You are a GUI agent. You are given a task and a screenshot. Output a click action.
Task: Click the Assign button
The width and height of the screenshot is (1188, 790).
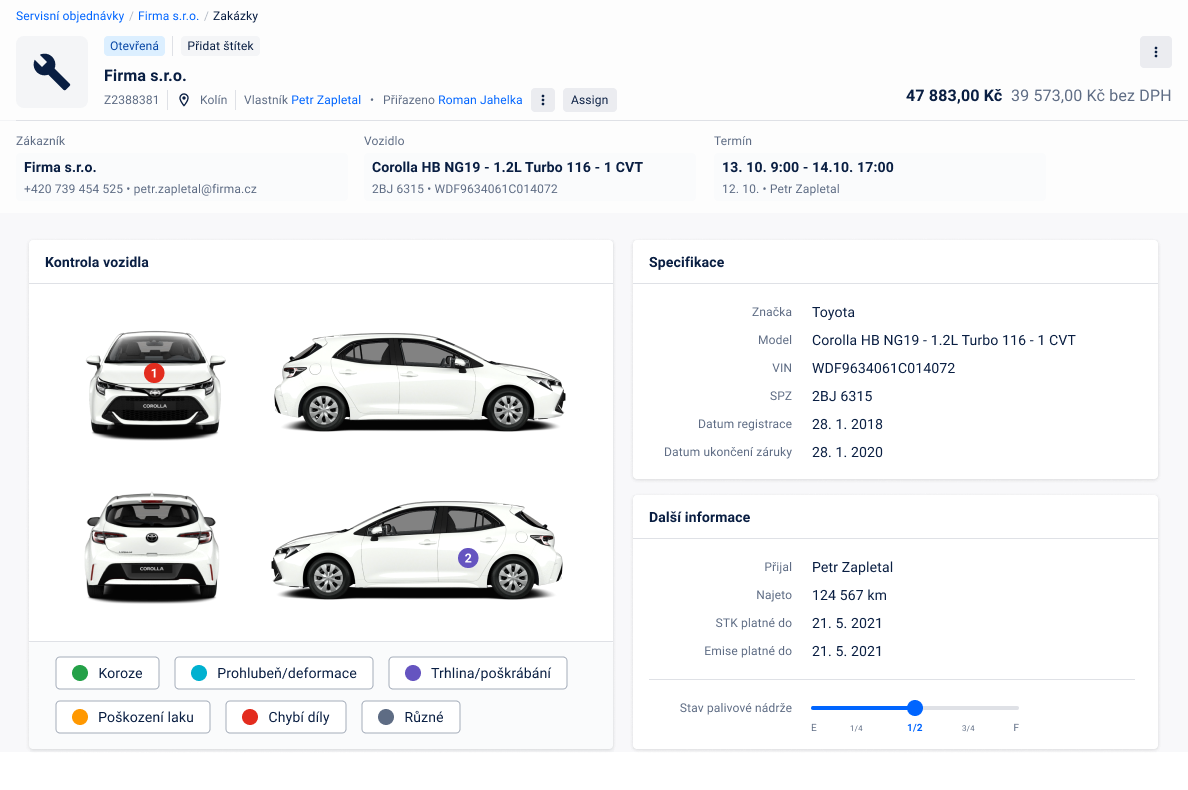tap(589, 100)
